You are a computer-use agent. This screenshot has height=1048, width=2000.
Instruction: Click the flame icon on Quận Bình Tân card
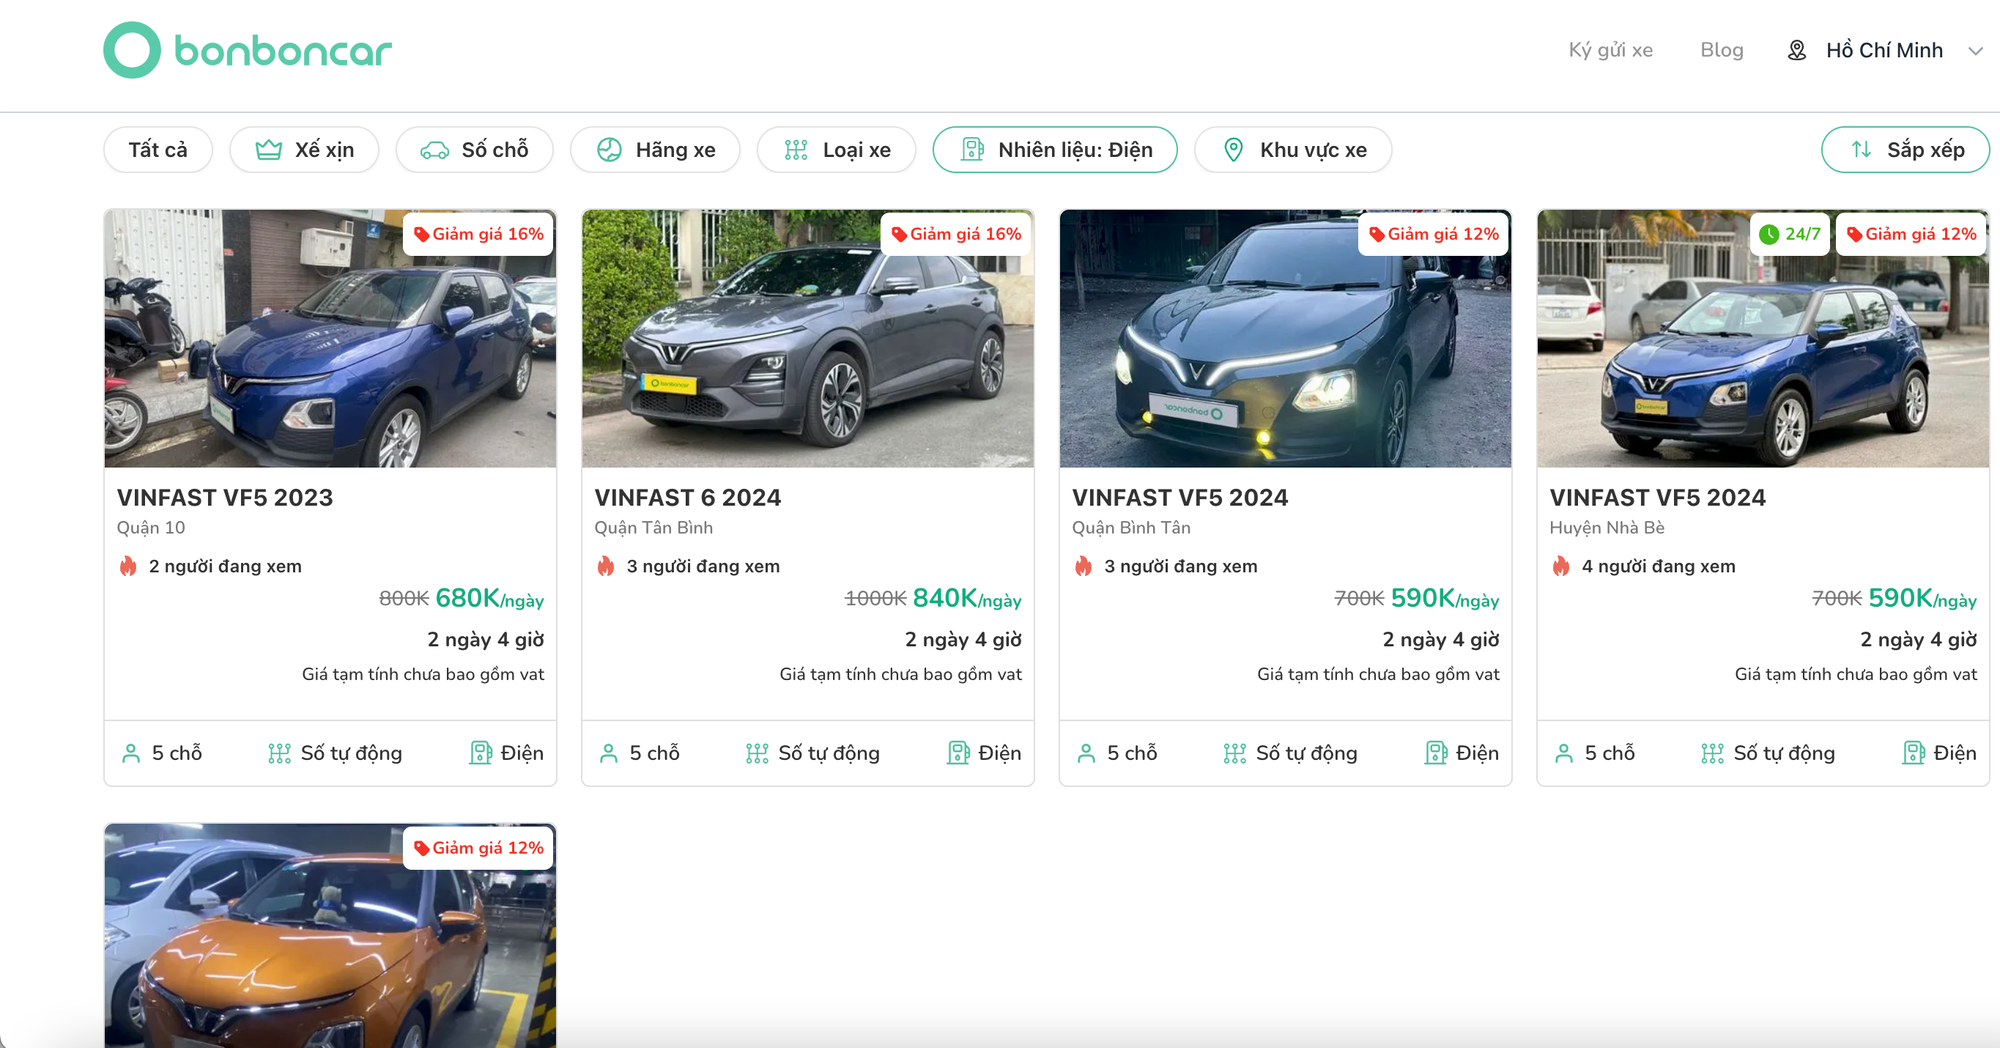click(1083, 566)
